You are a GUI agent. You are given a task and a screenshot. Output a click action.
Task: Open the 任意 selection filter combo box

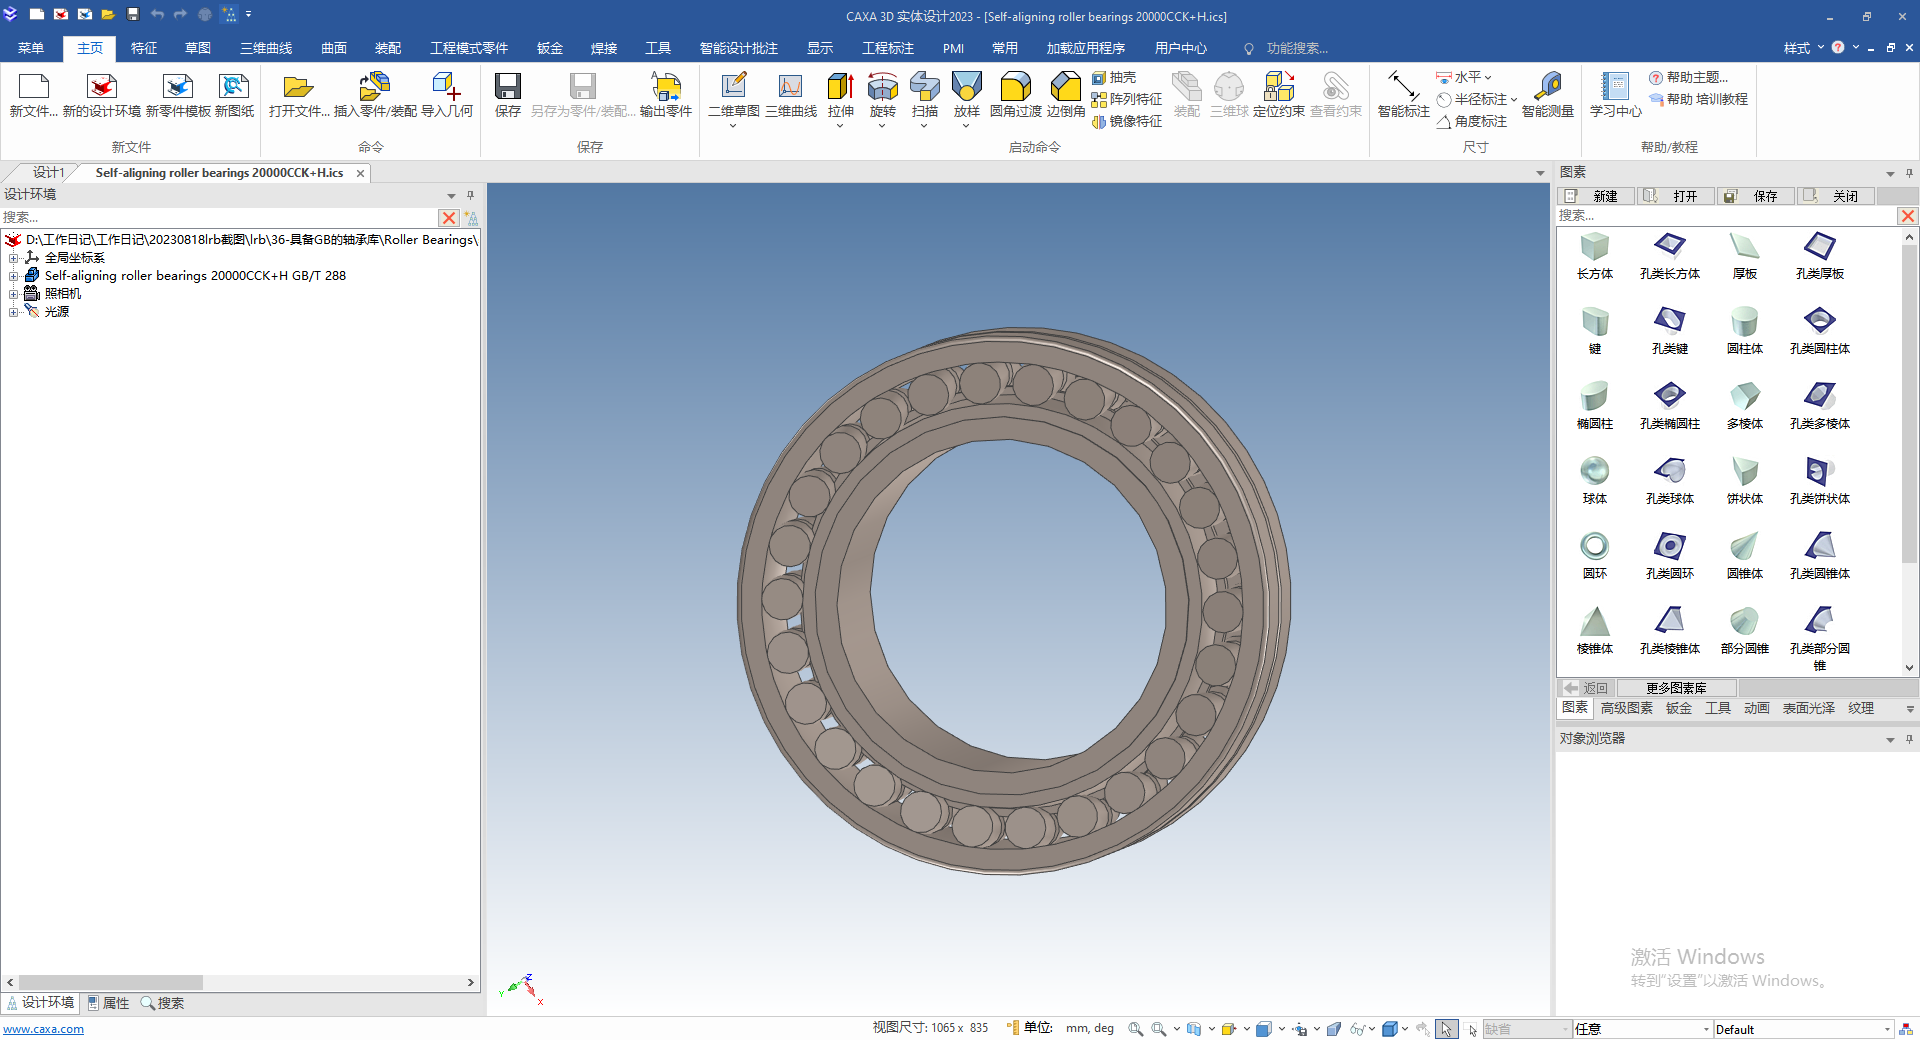[1642, 1029]
